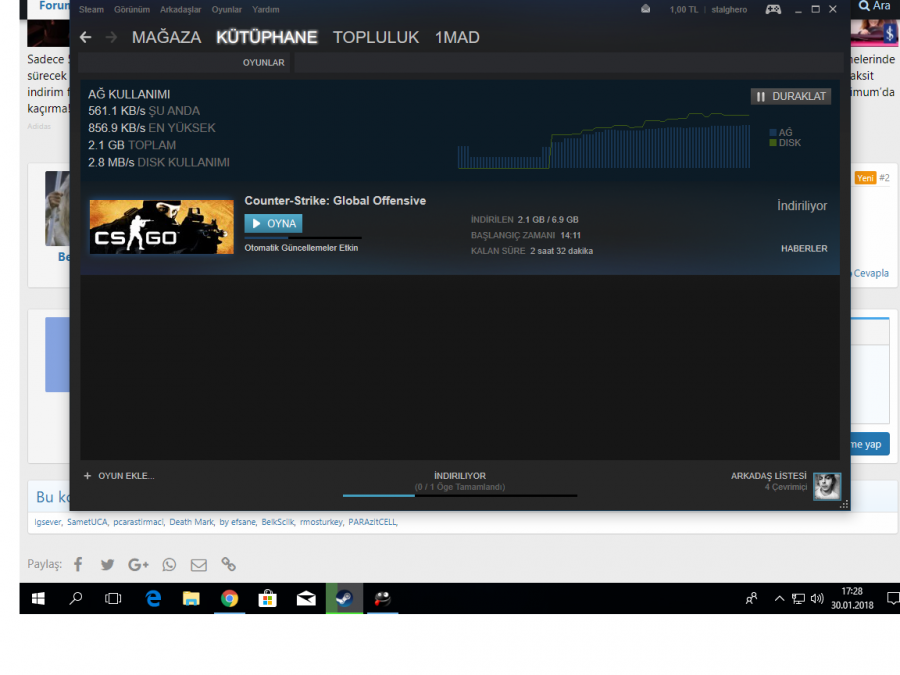Open the Arkadaşlar menu
This screenshot has width=900, height=675.
[180, 10]
